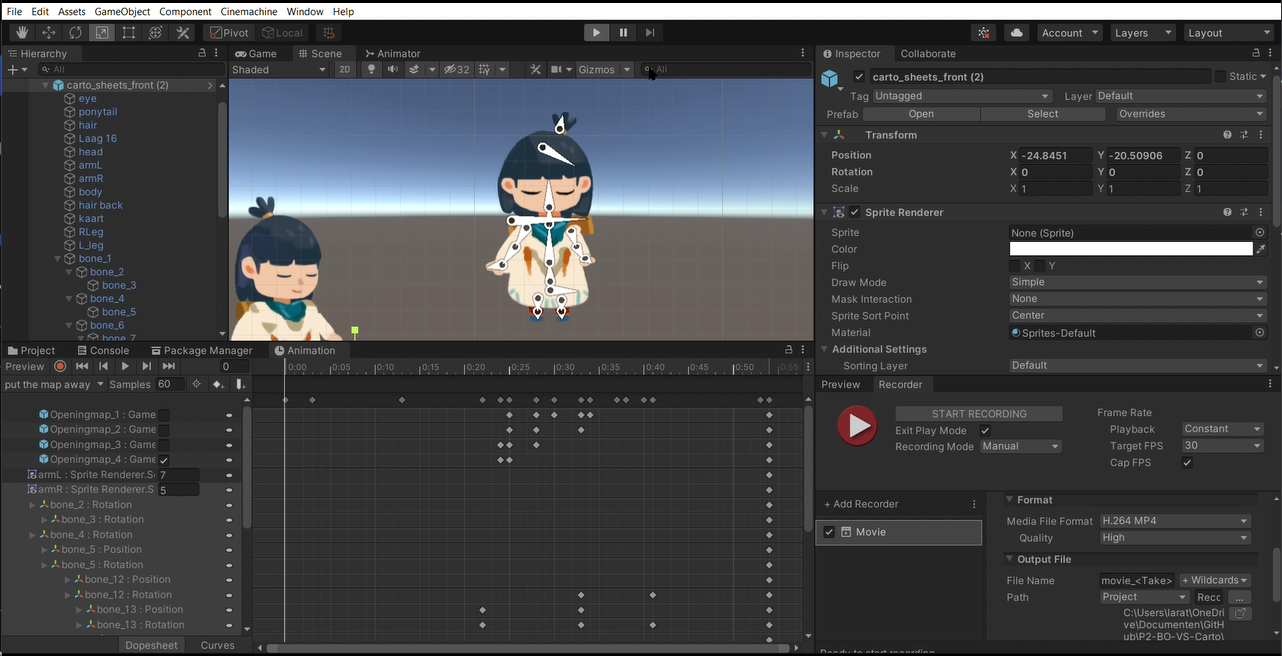Select the Hand tool in toolbar
The image size is (1282, 656).
coord(21,33)
